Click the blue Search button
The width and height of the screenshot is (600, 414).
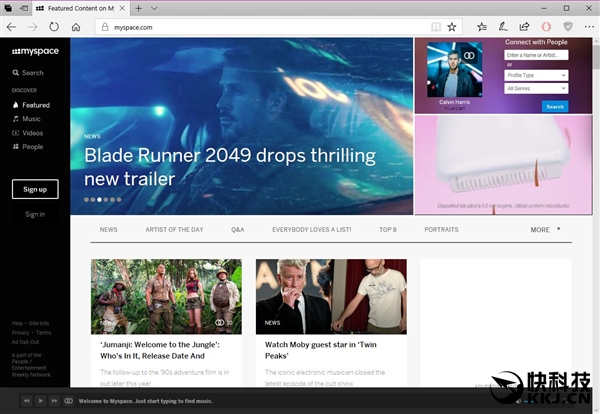[x=555, y=106]
